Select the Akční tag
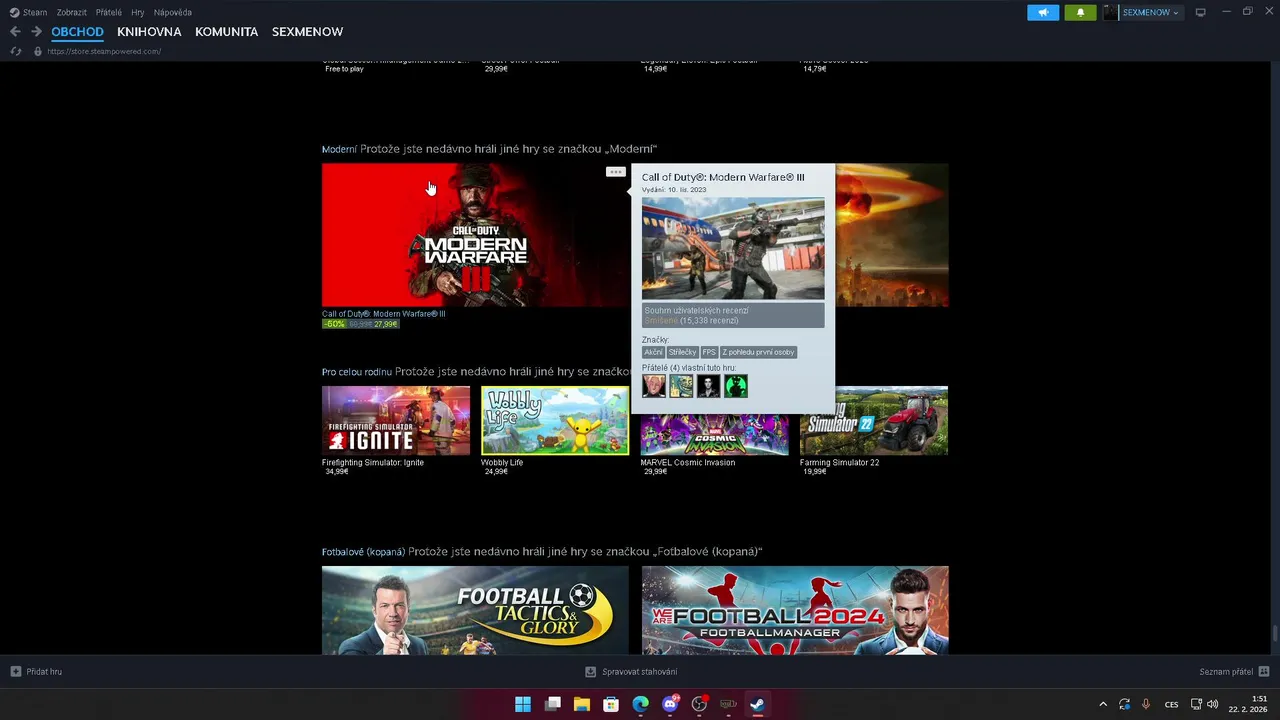The height and width of the screenshot is (720, 1280). [653, 352]
